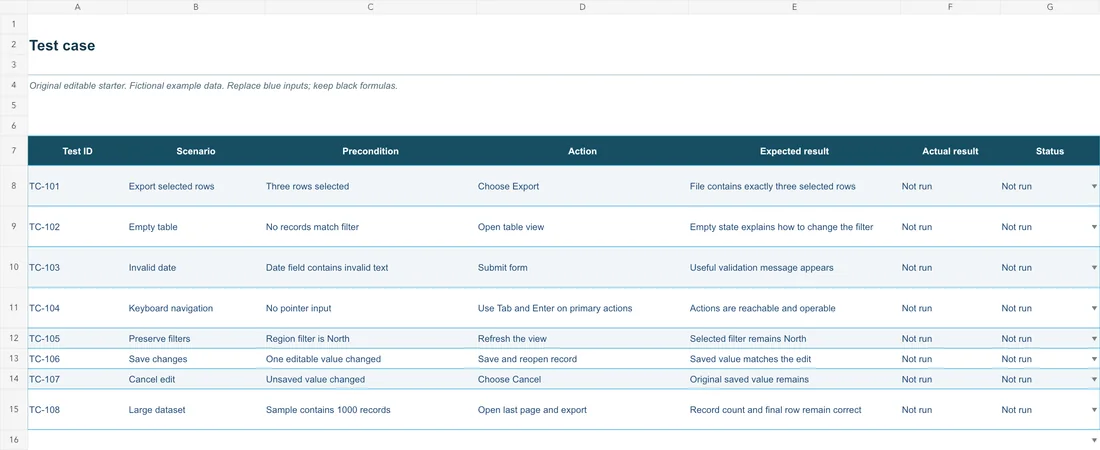Click the 'Original editable starter' note cell

pos(213,86)
